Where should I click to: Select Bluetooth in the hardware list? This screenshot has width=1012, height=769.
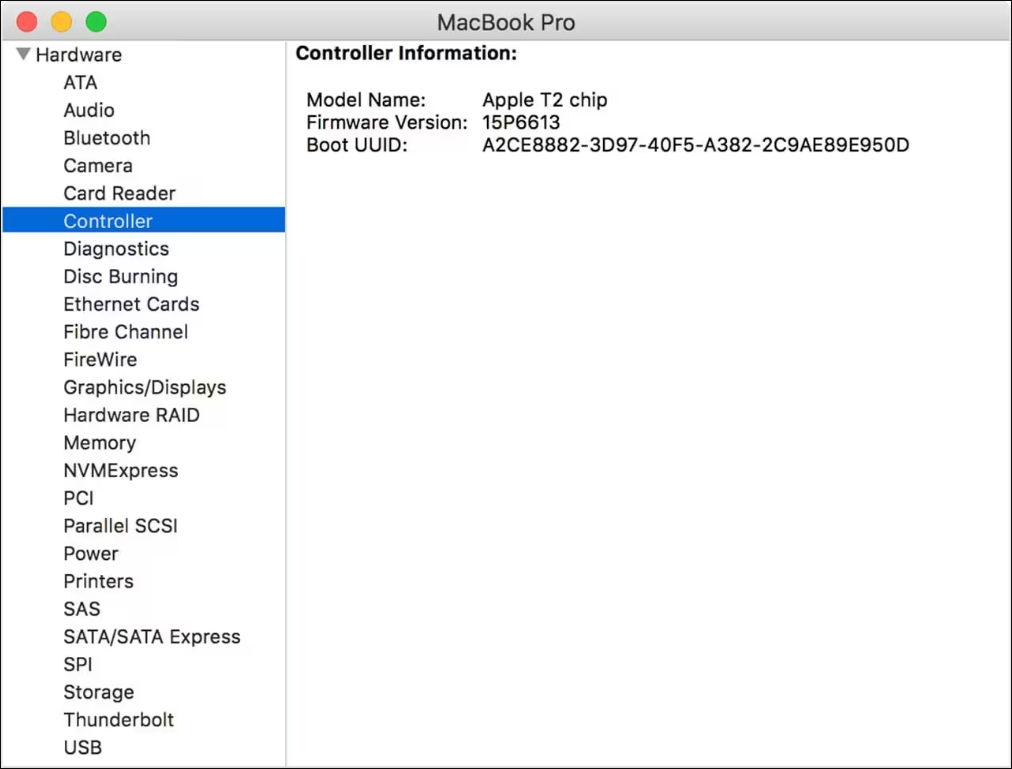point(107,138)
